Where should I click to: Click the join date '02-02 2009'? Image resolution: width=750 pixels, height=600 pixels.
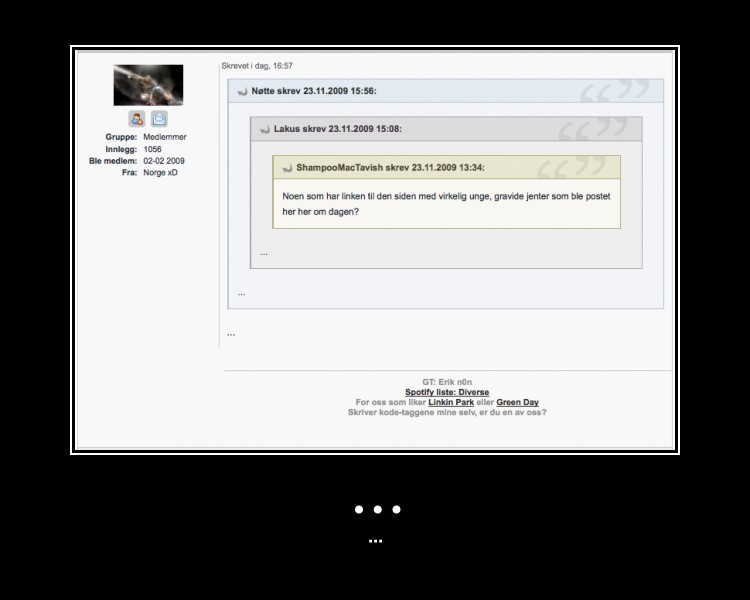pyautogui.click(x=164, y=161)
